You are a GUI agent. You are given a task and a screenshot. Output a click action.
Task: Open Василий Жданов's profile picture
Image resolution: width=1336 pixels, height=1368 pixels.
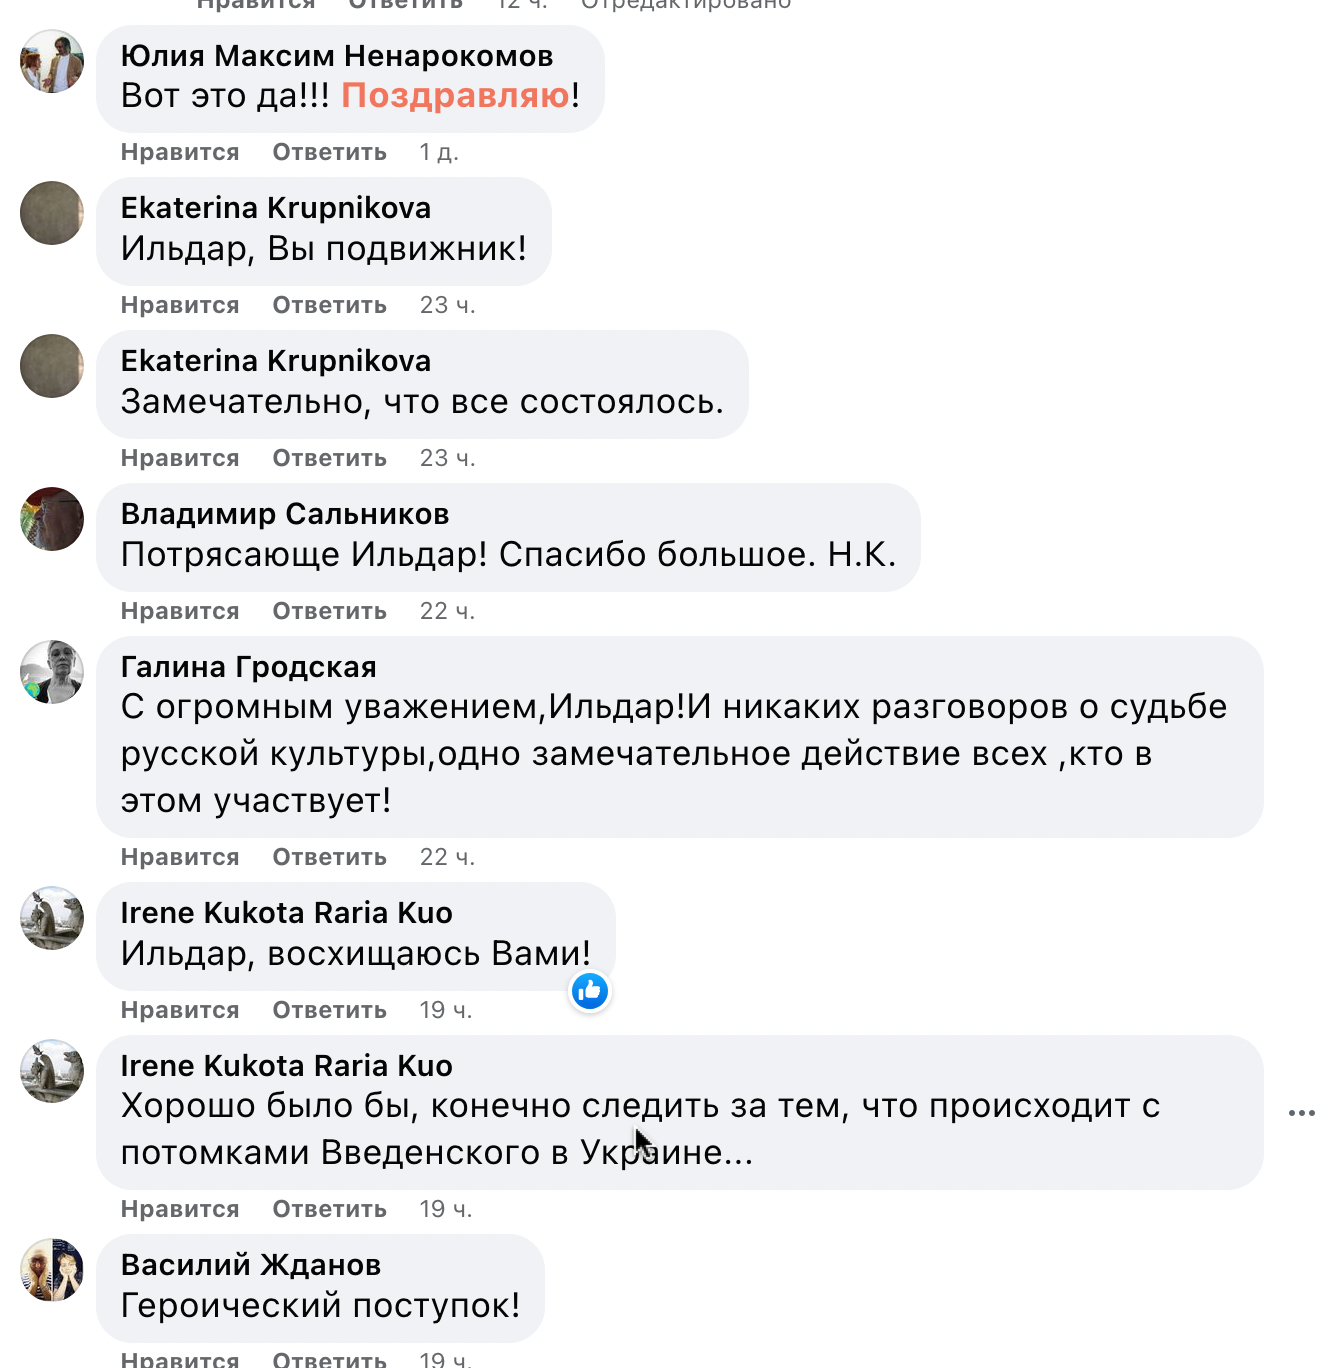pyautogui.click(x=52, y=1270)
